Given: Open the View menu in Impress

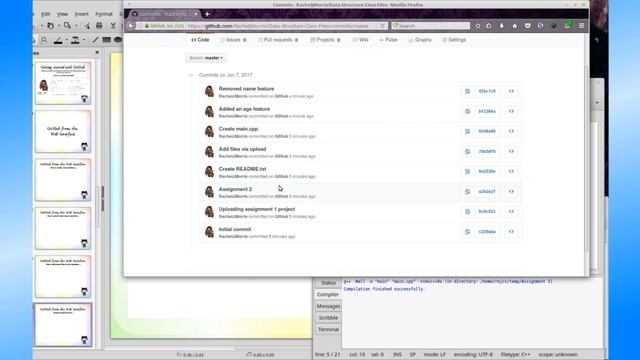Looking at the screenshot, I should pos(62,14).
